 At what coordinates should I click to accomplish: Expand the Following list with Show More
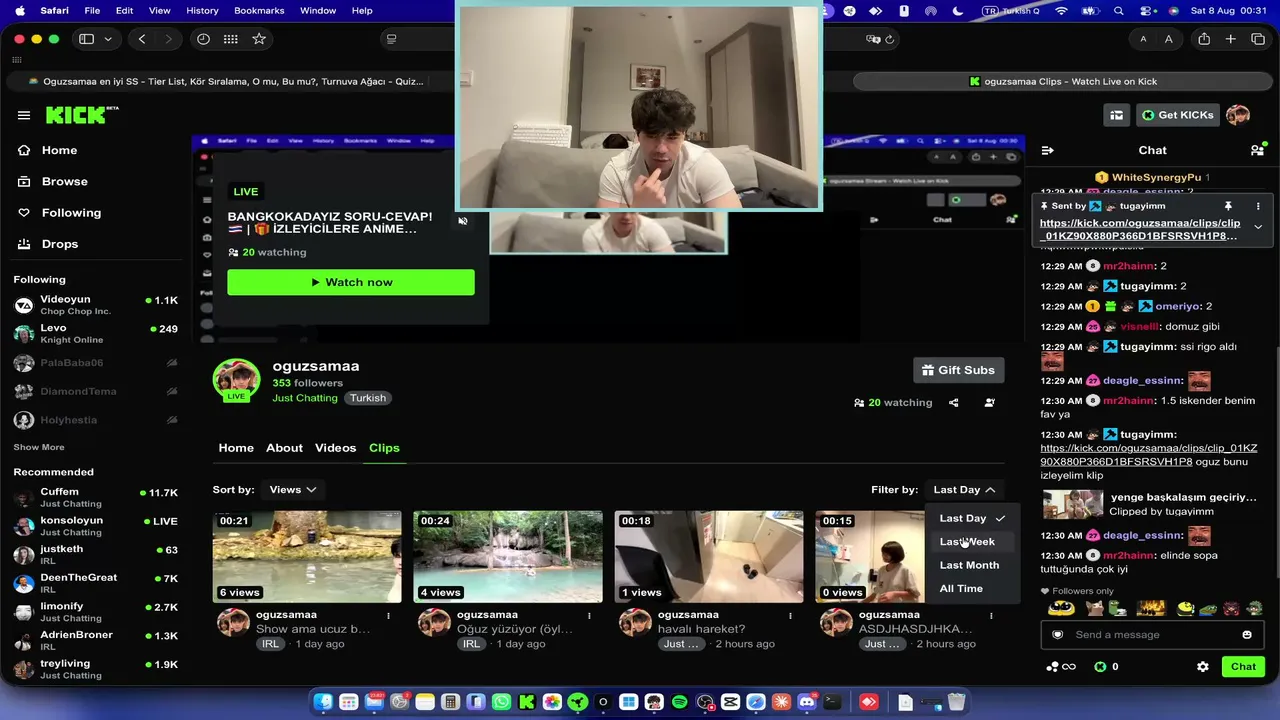(x=39, y=447)
